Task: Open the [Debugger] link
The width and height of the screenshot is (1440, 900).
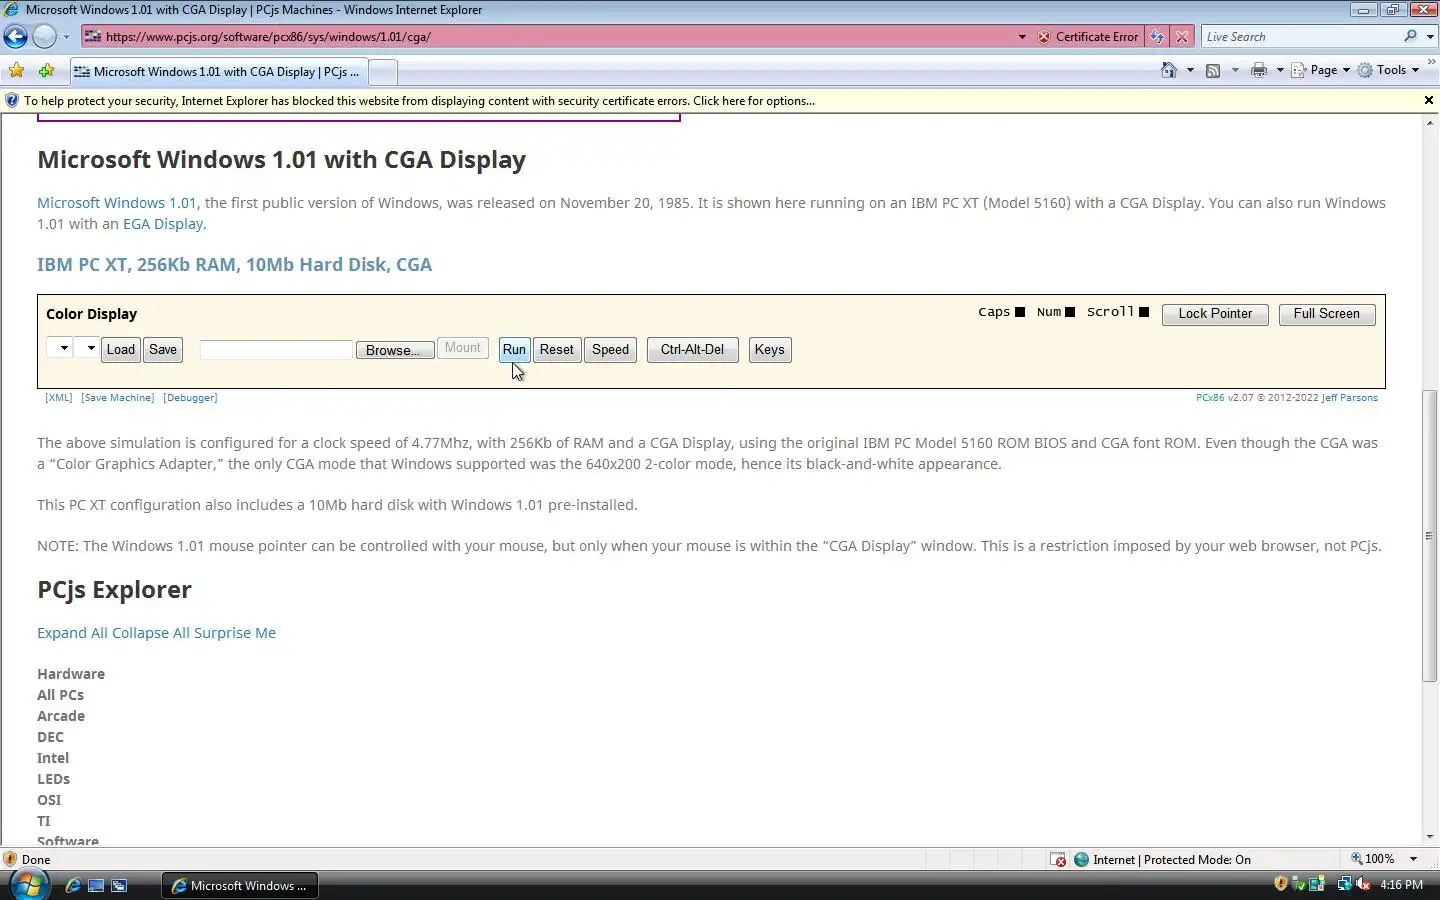Action: pyautogui.click(x=190, y=398)
